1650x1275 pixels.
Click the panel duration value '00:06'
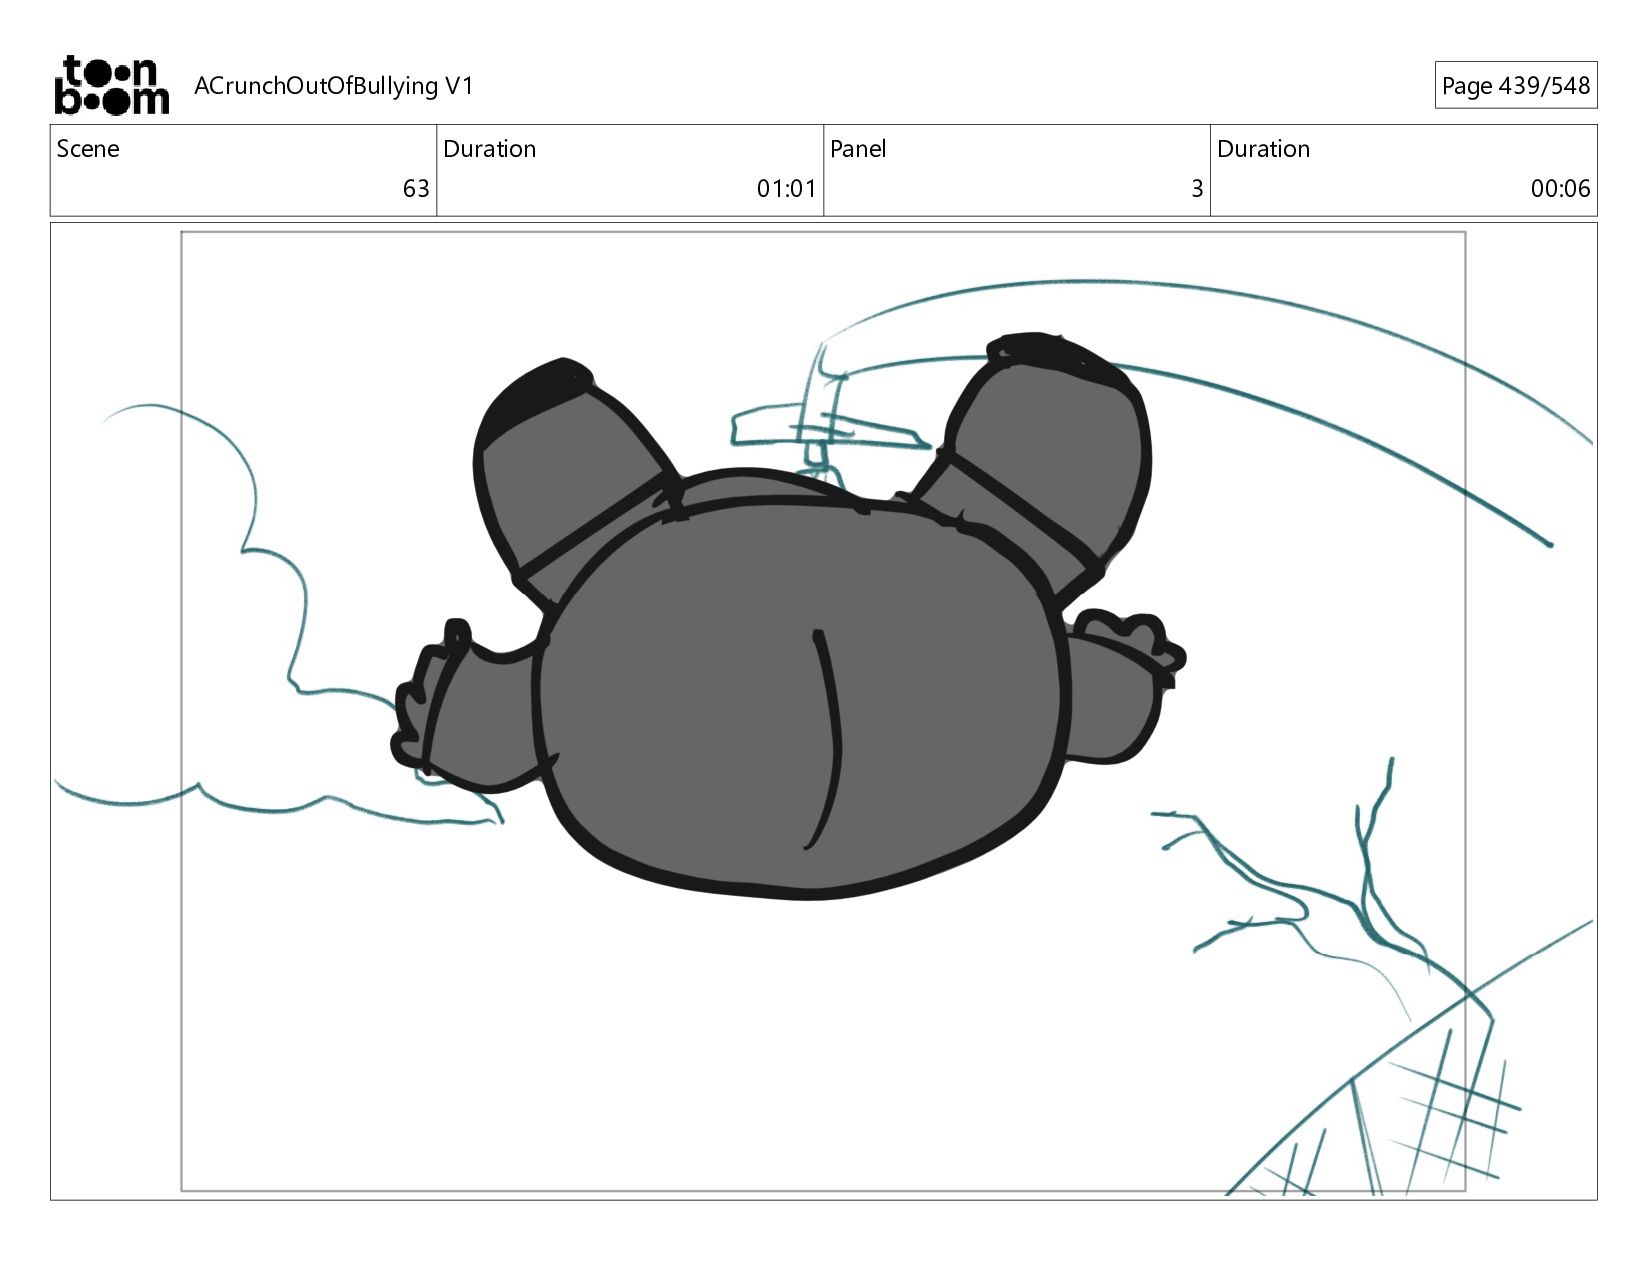(1560, 189)
